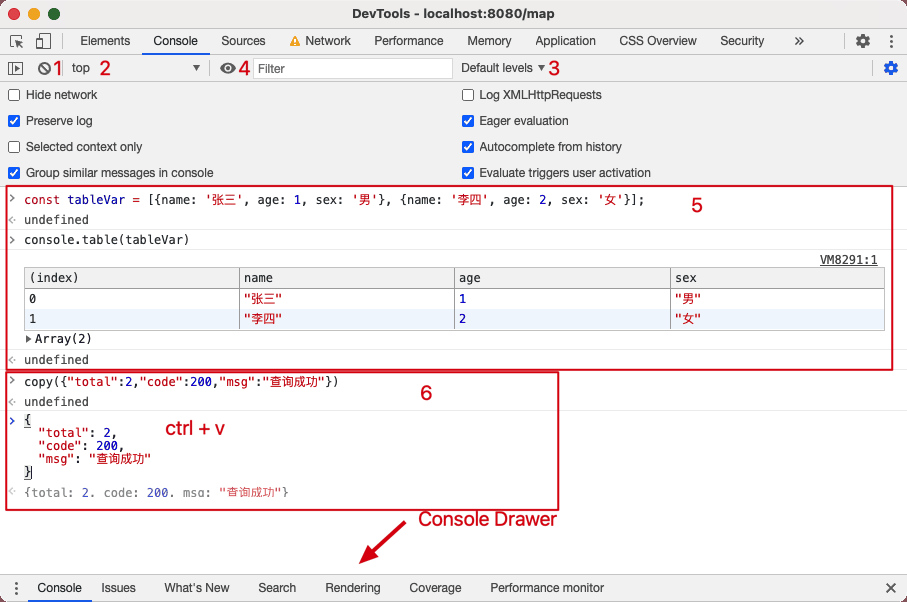Viewport: 907px width, 602px height.
Task: Open the Issues drawer tab
Action: [118, 588]
